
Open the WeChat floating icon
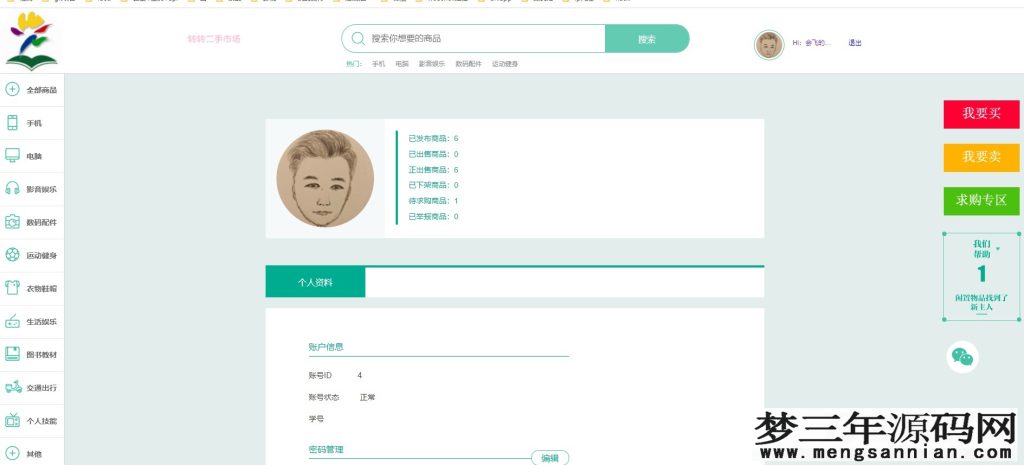coord(963,357)
